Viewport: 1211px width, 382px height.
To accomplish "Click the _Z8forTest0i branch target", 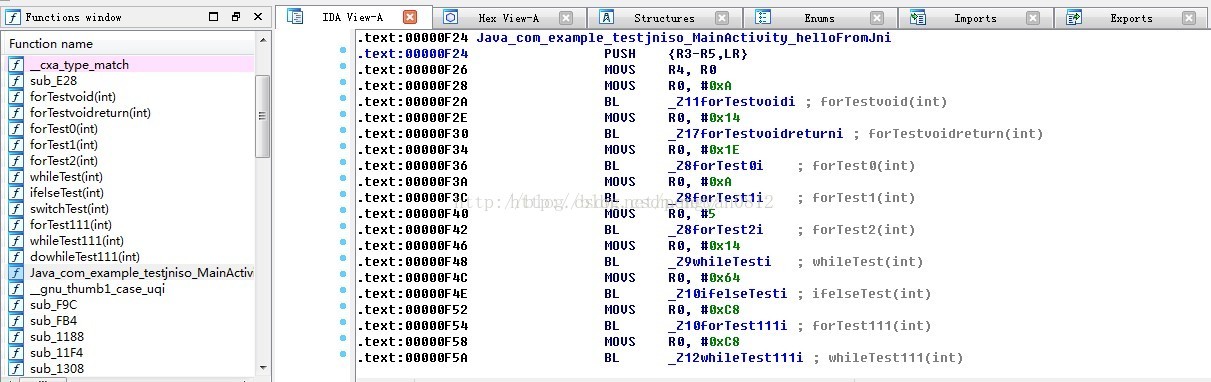I will [715, 165].
